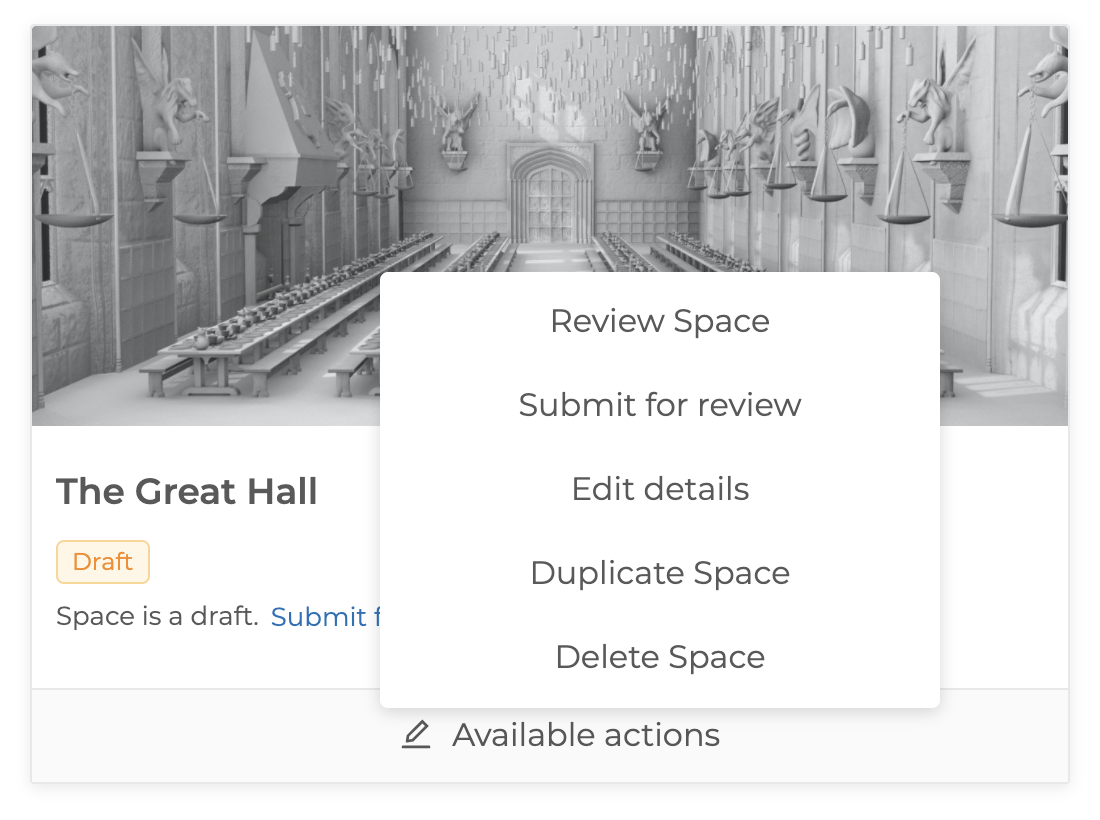Select Duplicate Space menu entry
This screenshot has height=820, width=1100.
coord(659,573)
